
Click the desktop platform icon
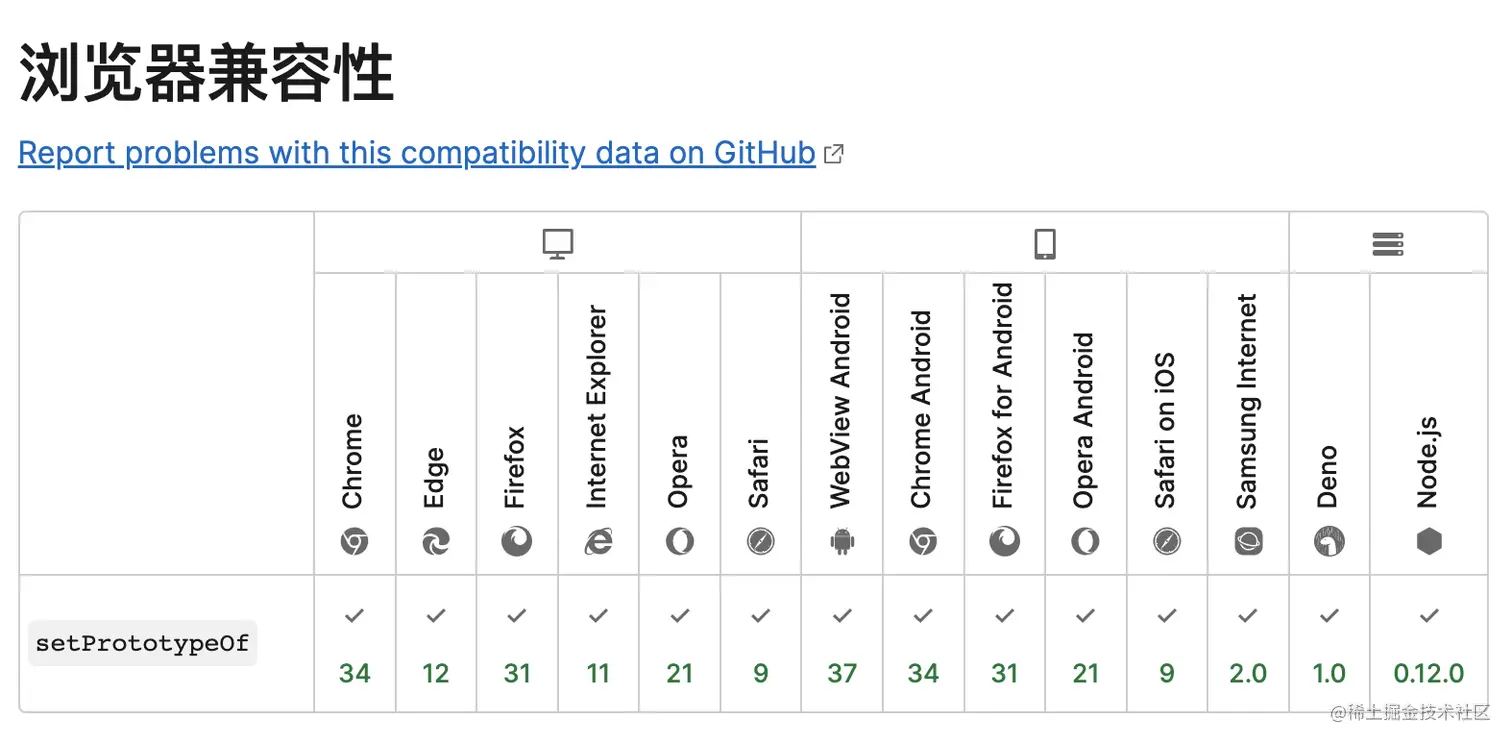pyautogui.click(x=557, y=244)
